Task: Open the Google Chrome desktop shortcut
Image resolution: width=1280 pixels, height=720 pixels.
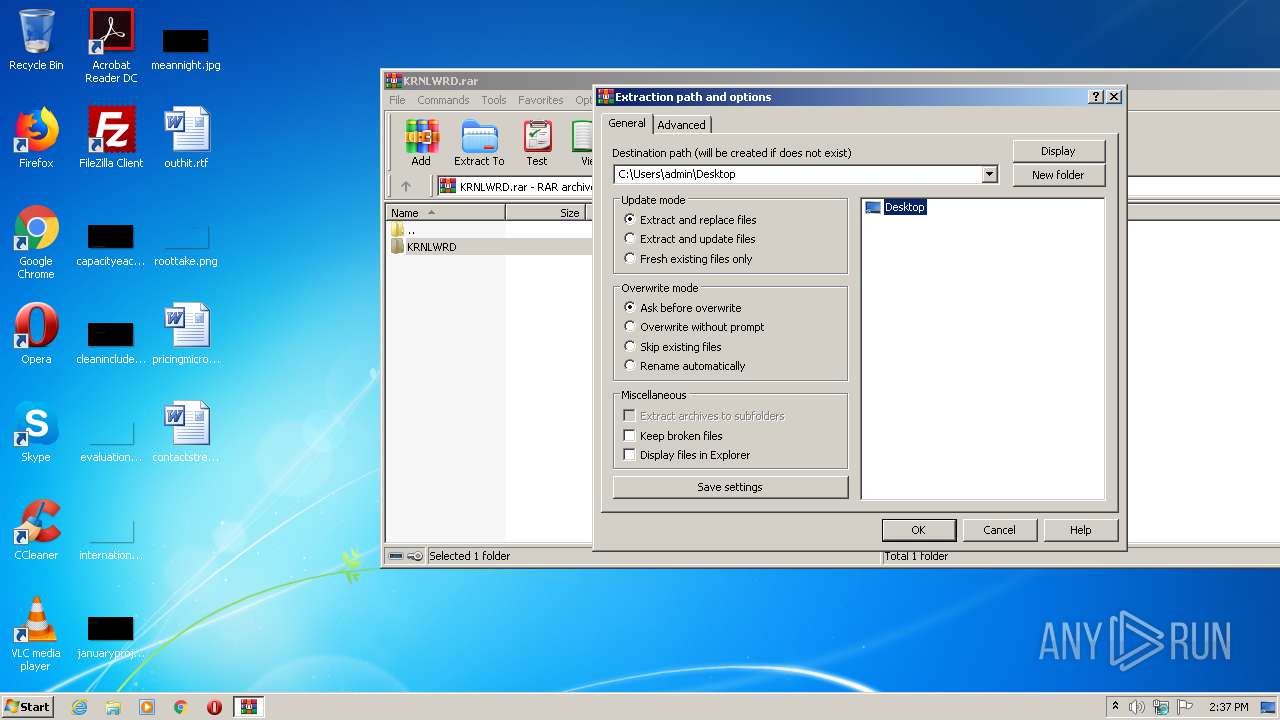Action: click(x=36, y=242)
